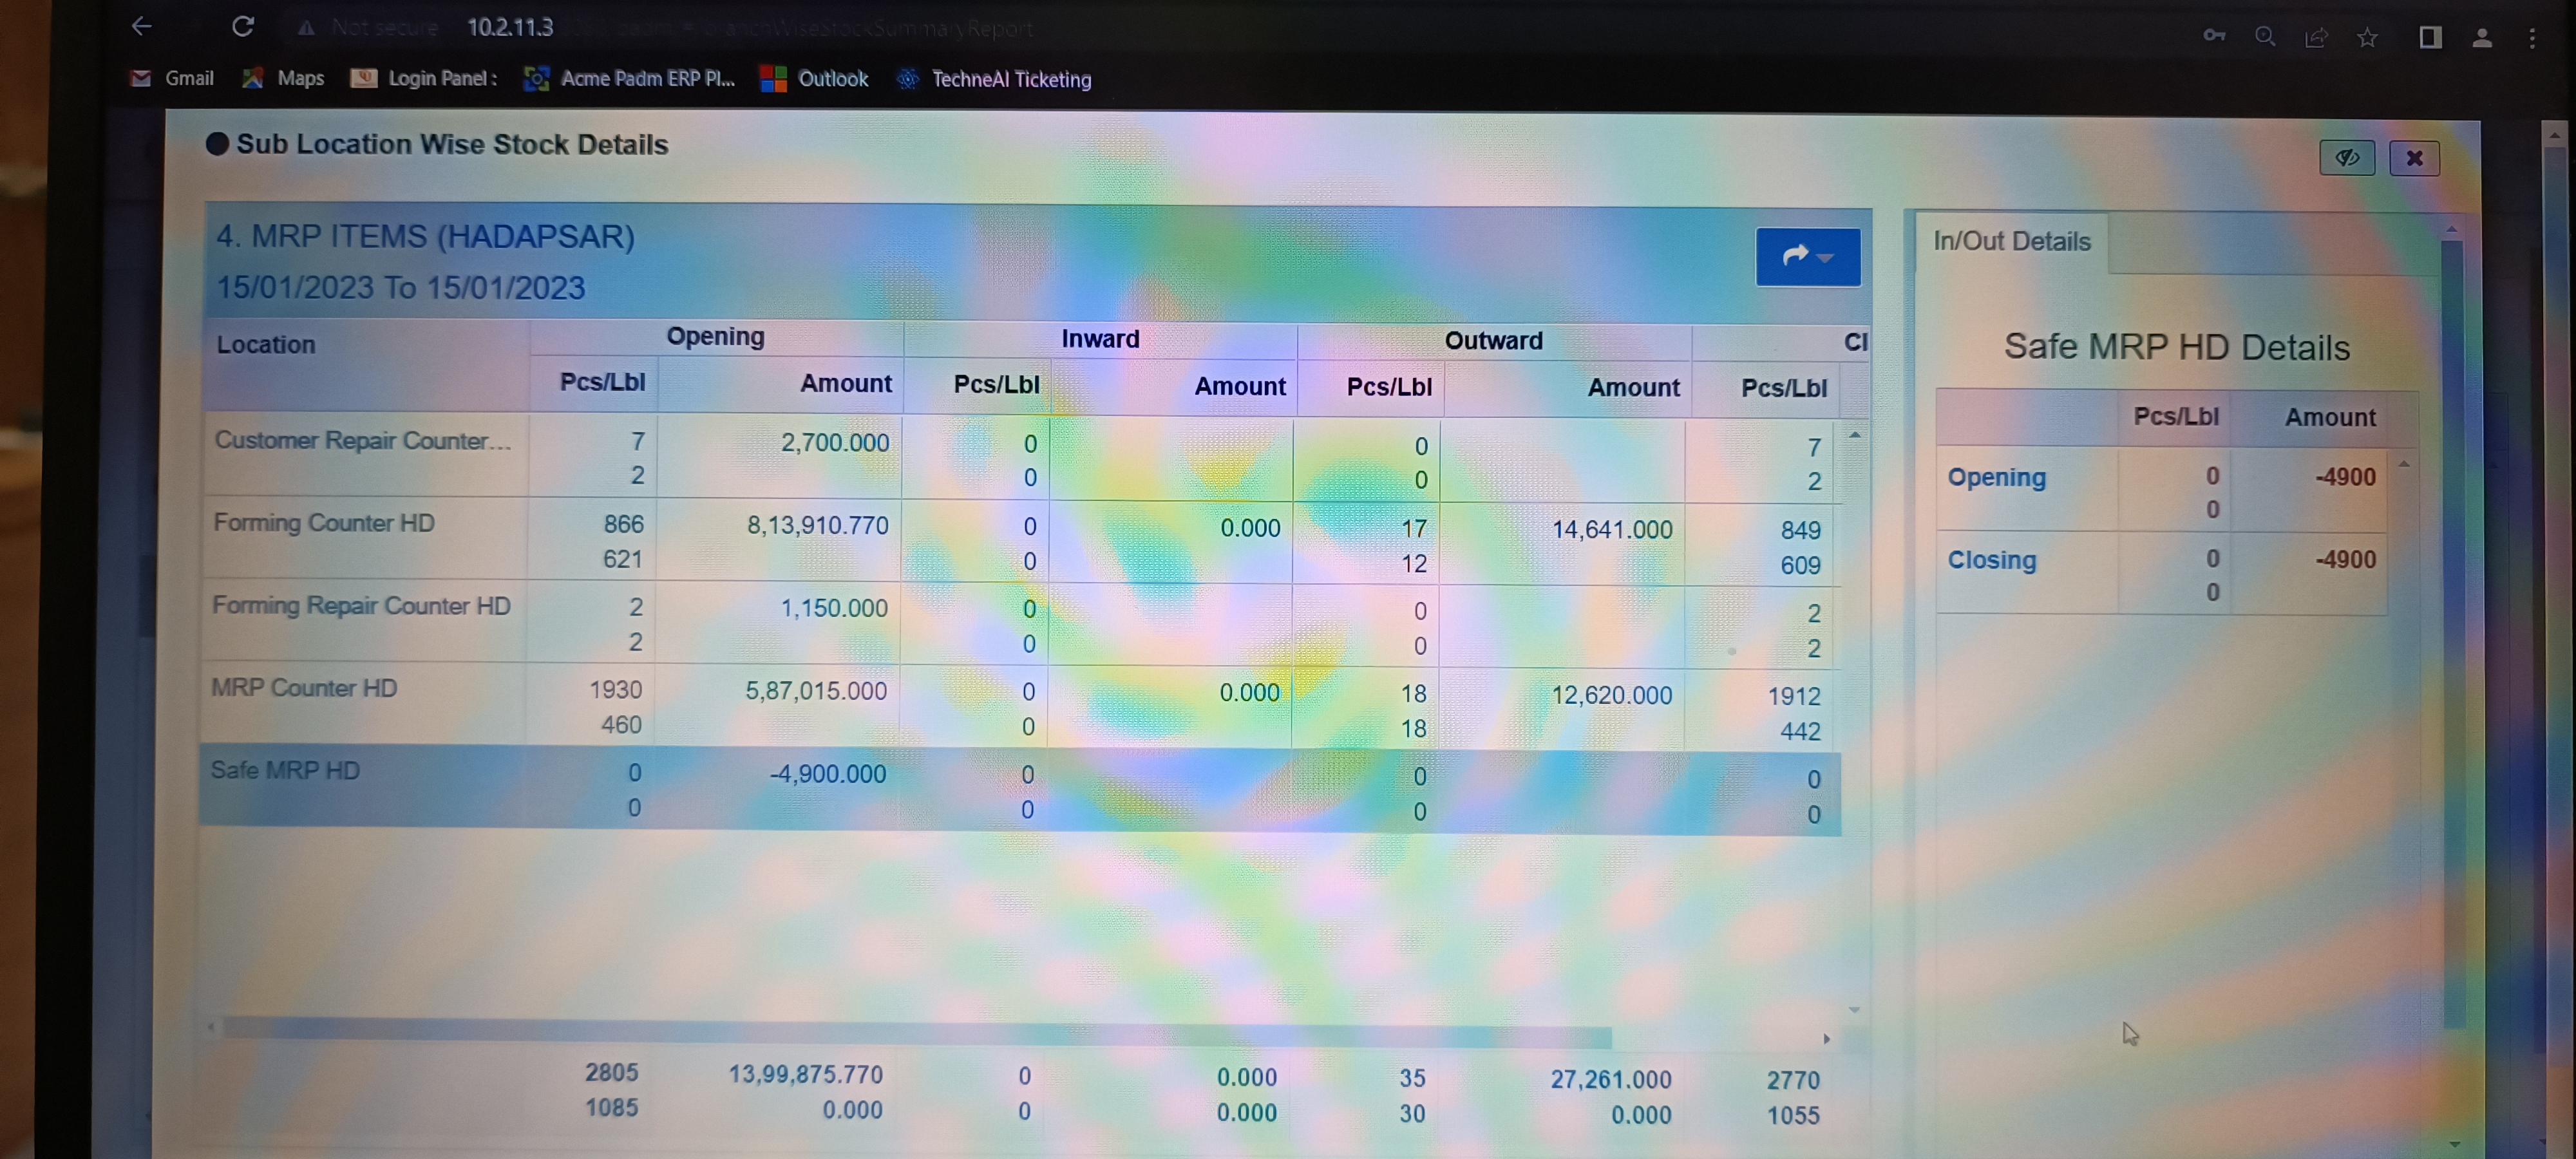Click Outward column group header

(1493, 341)
